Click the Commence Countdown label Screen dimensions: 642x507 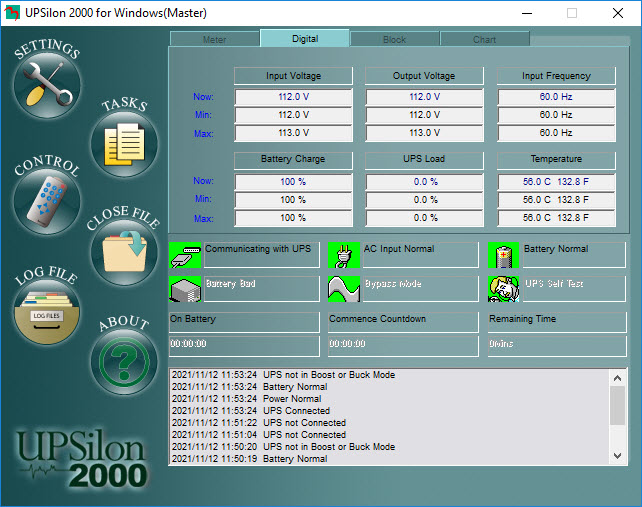pos(403,322)
